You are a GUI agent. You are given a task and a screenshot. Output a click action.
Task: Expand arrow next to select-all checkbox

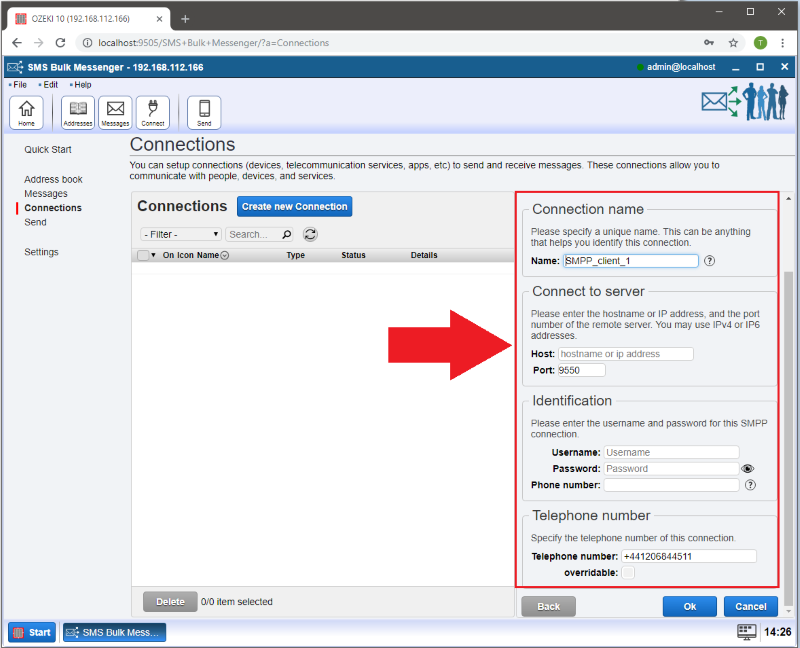(x=153, y=256)
